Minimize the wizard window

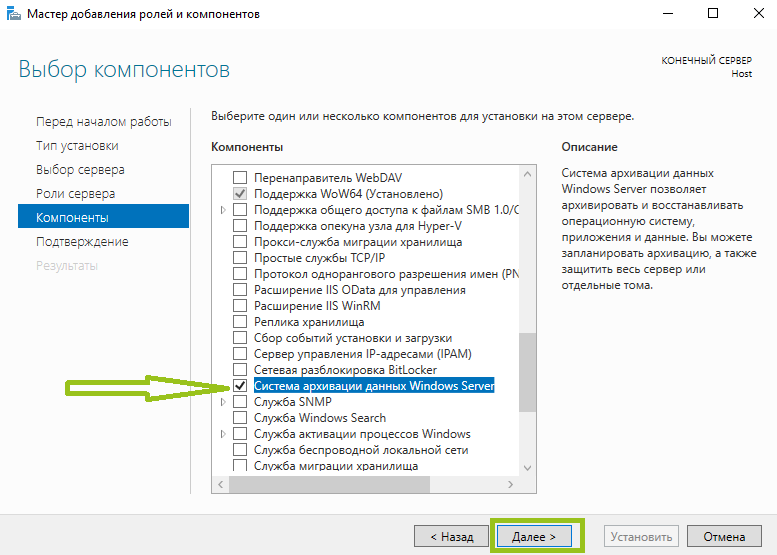[668, 13]
